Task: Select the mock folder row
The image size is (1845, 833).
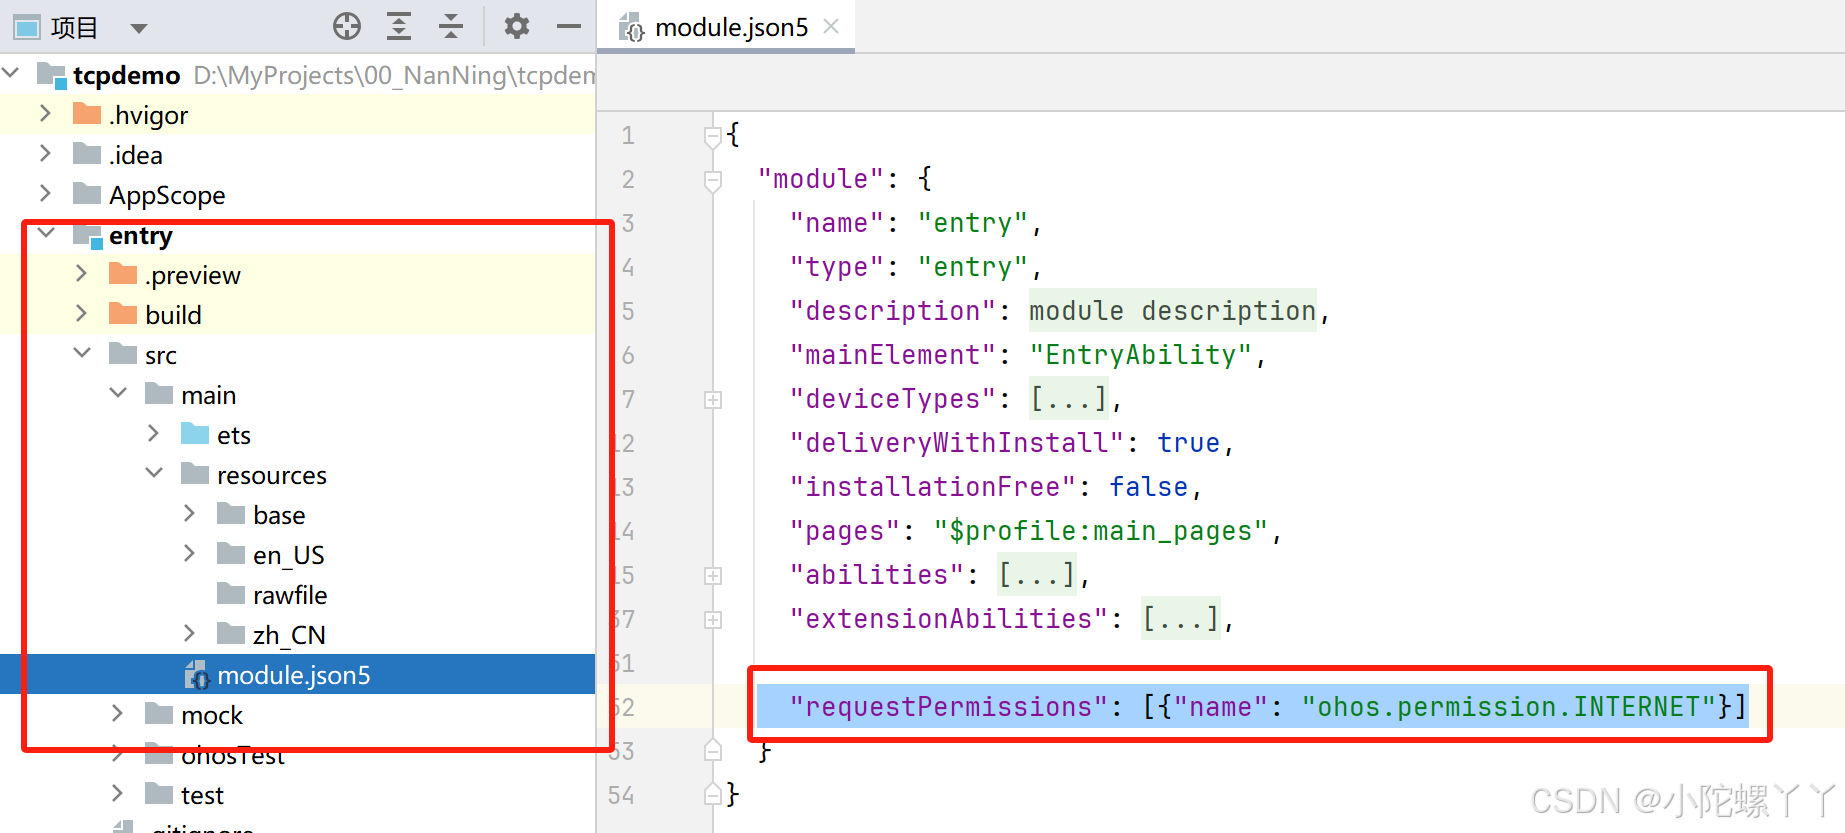Action: tap(298, 714)
